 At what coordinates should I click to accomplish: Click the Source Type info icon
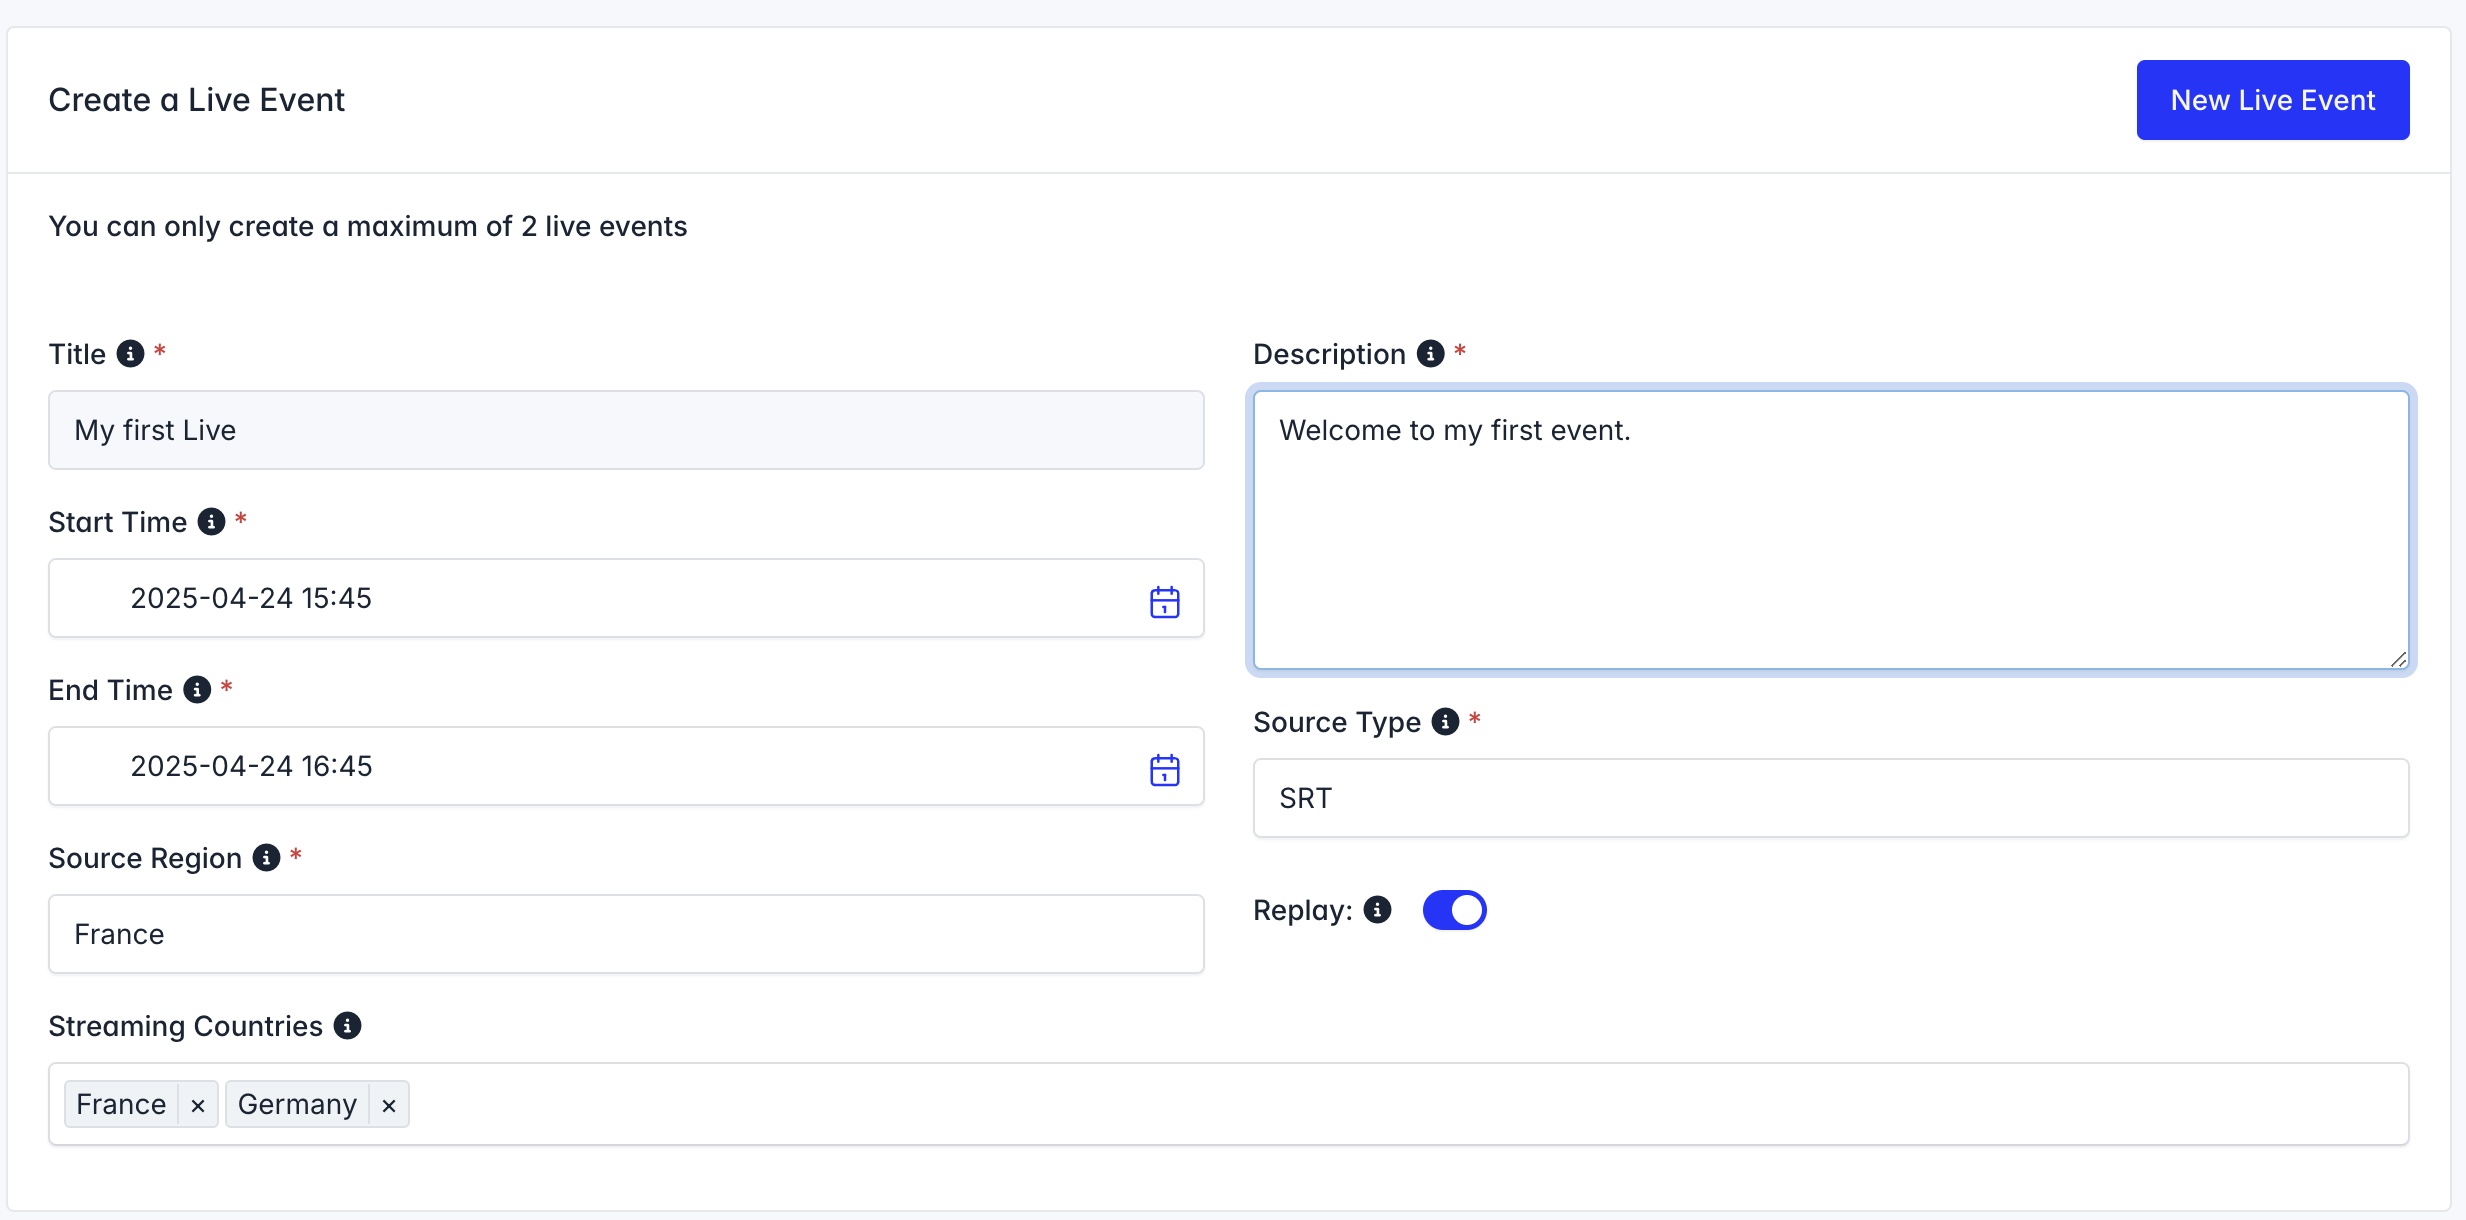1445,722
